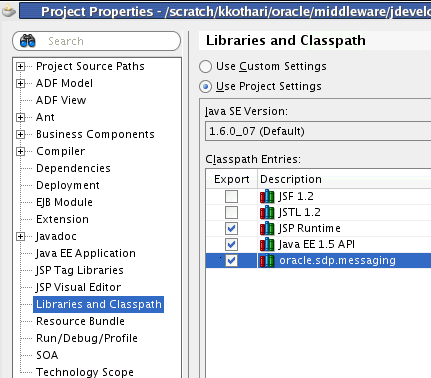Click the JSTL 1.2 library books icon
The height and width of the screenshot is (378, 431).
[x=267, y=212]
